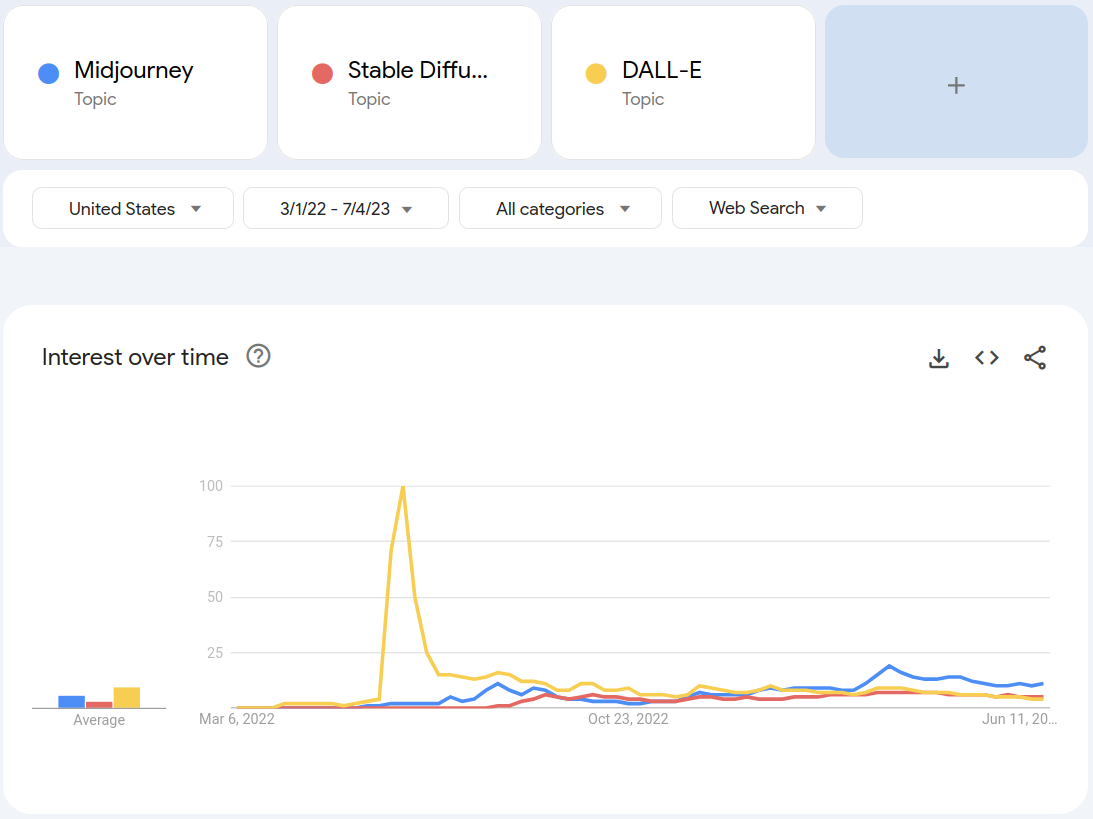Download the Interest over time data
Image resolution: width=1093 pixels, height=819 pixels.
[938, 358]
